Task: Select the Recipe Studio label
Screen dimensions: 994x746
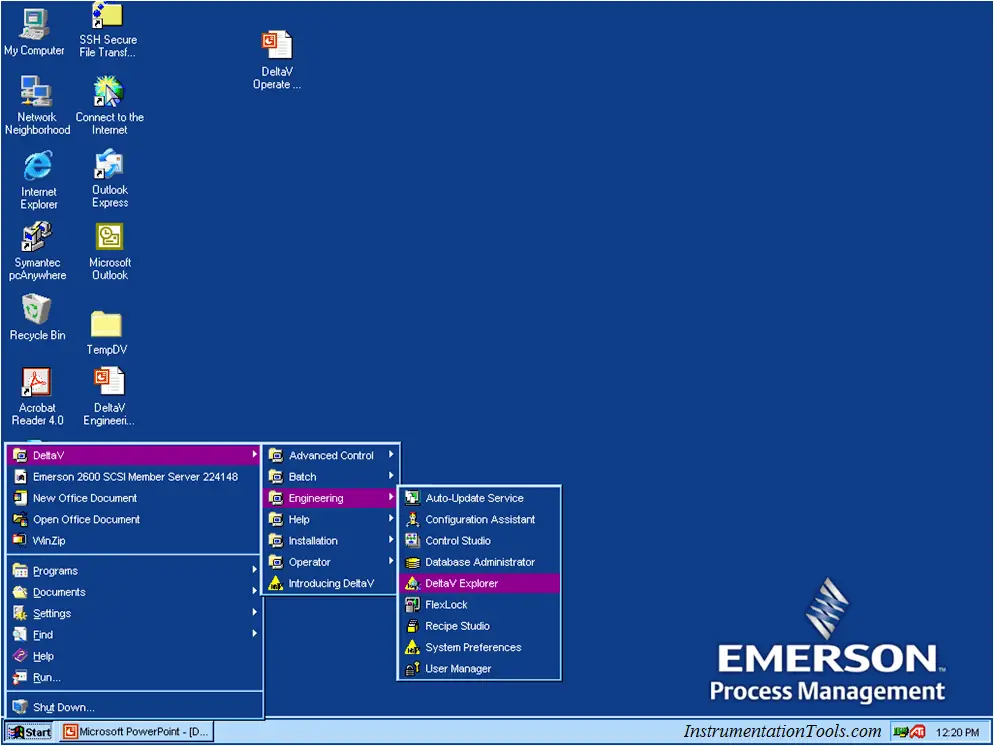Action: click(x=457, y=626)
